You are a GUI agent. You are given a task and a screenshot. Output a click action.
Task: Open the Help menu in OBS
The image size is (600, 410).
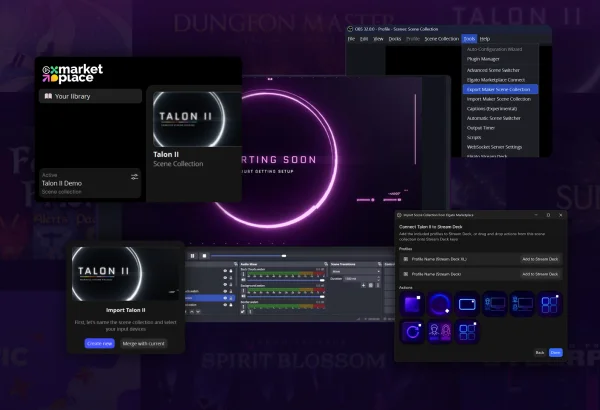[x=485, y=39]
